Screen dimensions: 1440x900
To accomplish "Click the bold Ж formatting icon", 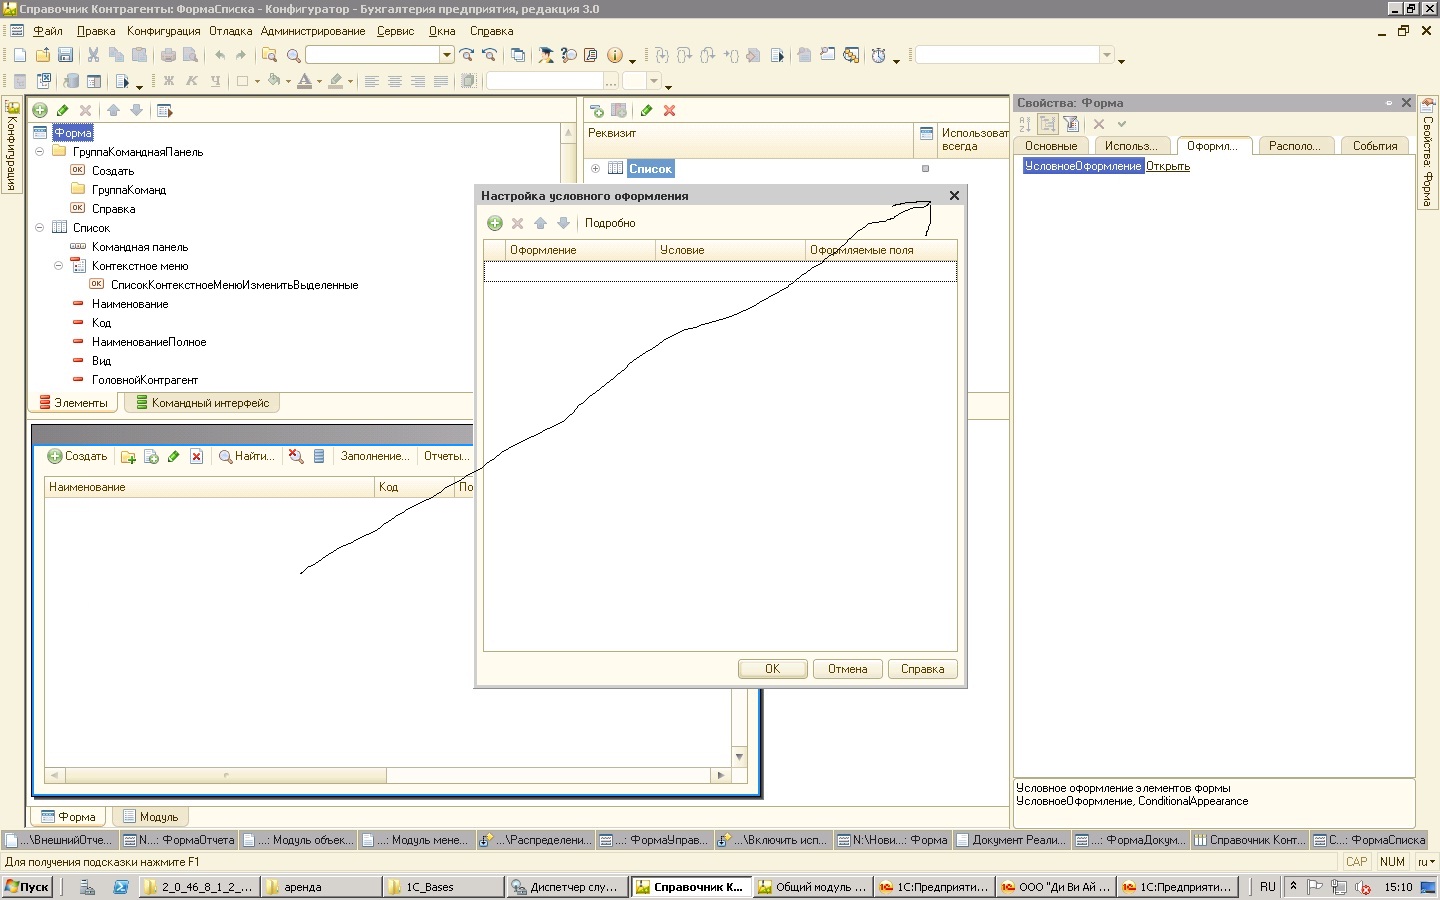I will 169,81.
